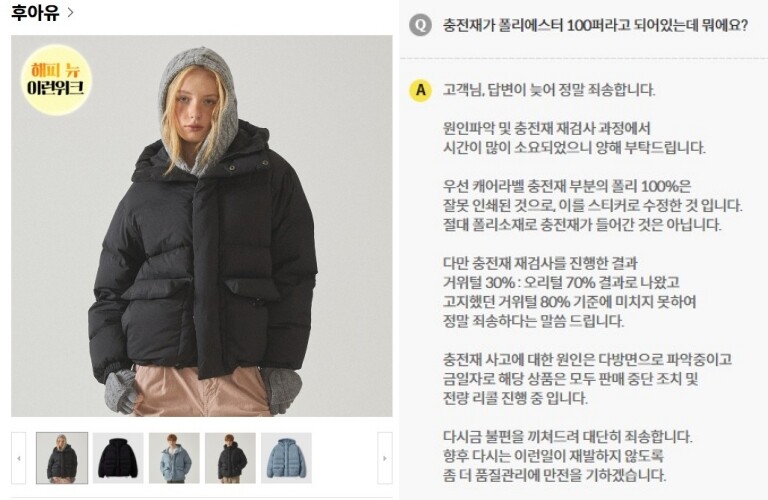Click the yellow A answer icon
This screenshot has width=768, height=500.
click(x=420, y=90)
